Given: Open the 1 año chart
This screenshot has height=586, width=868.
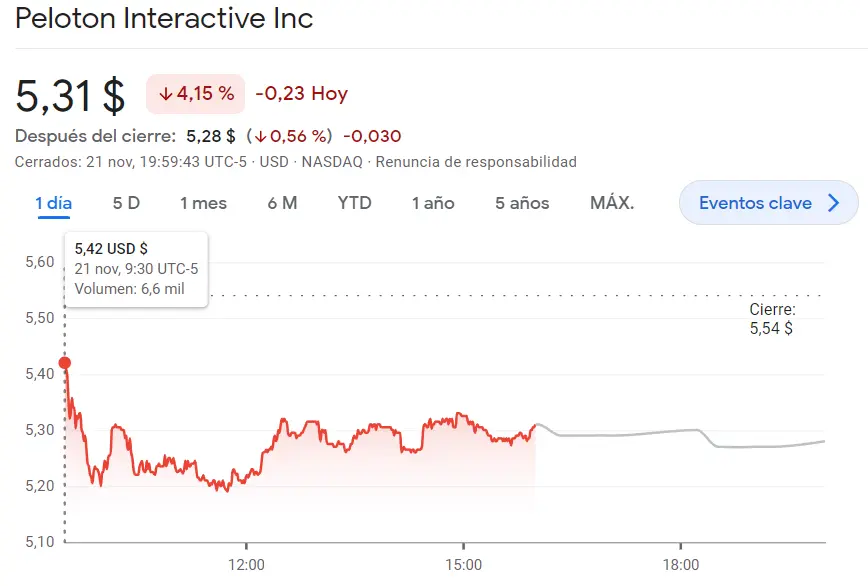Looking at the screenshot, I should click(433, 202).
